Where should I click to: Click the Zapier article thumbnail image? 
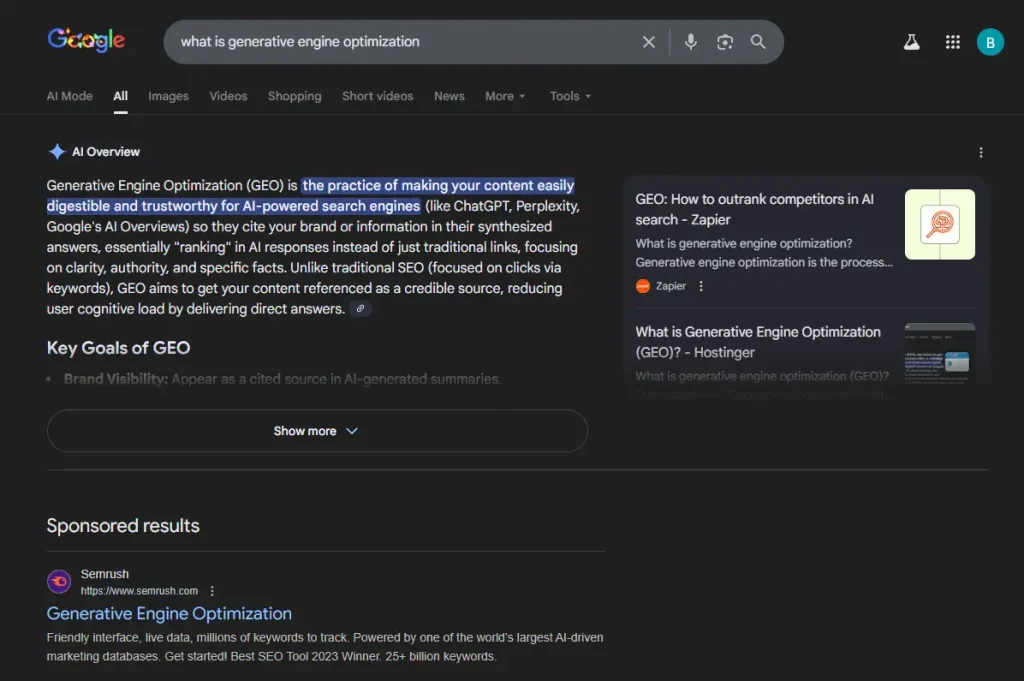(939, 225)
